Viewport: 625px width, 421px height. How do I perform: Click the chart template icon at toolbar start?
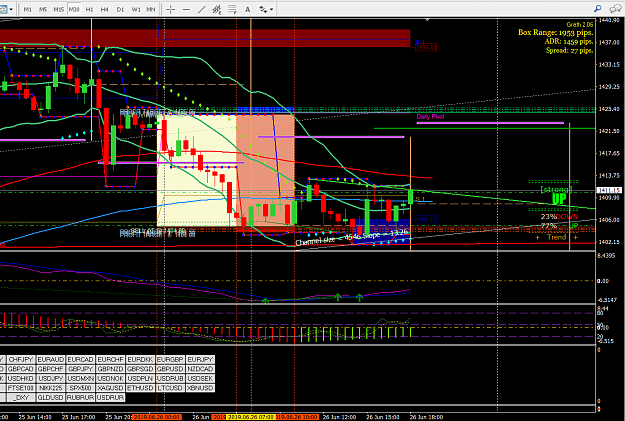3,9
